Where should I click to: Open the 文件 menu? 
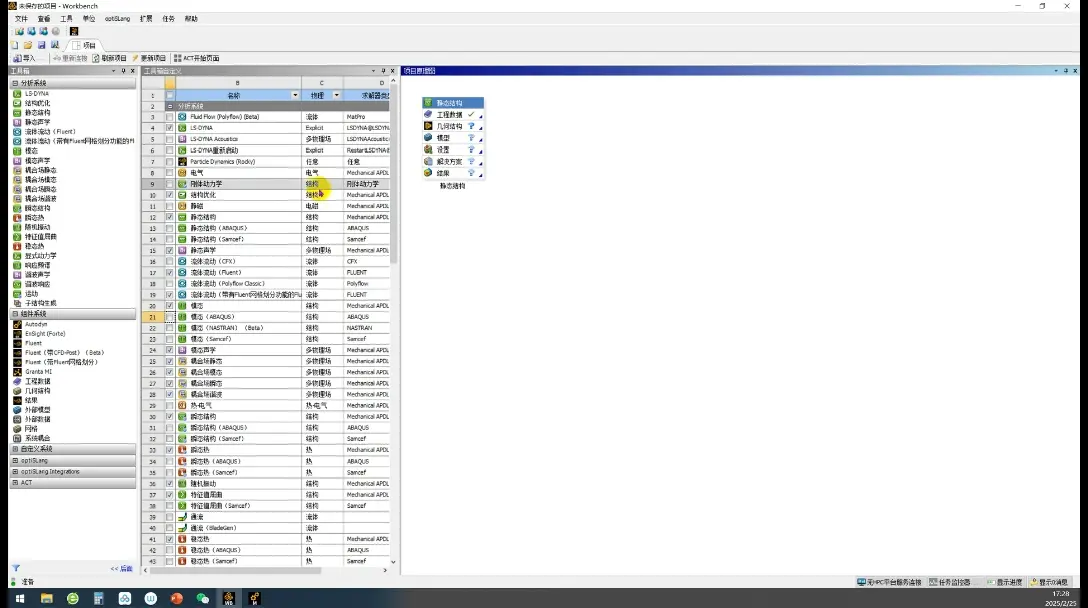pos(22,19)
